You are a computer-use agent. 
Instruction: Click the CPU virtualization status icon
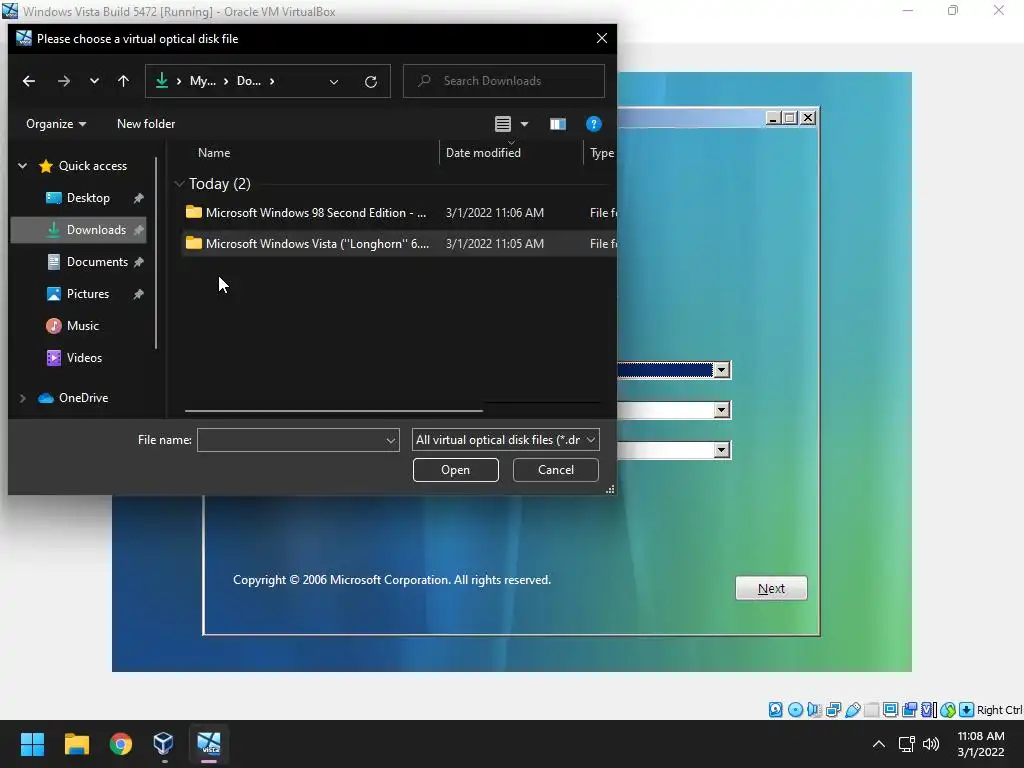pyautogui.click(x=929, y=710)
